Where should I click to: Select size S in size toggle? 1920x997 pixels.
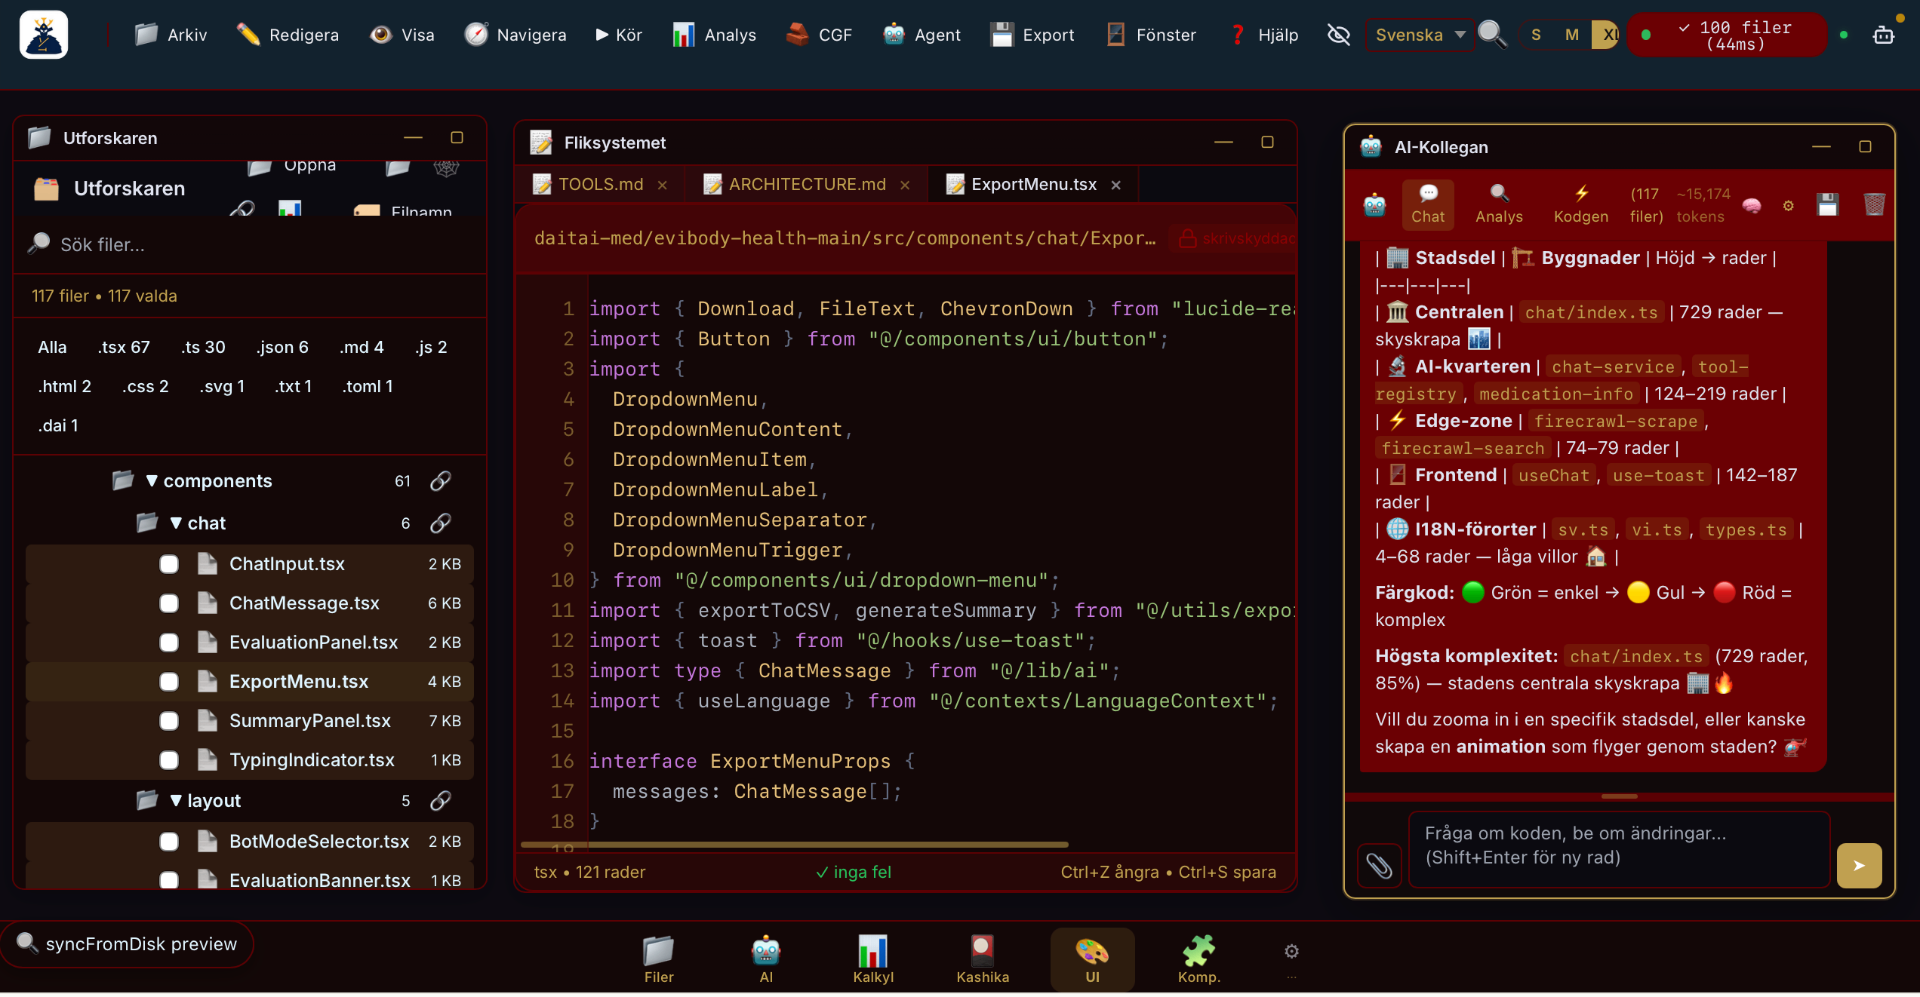[1536, 35]
